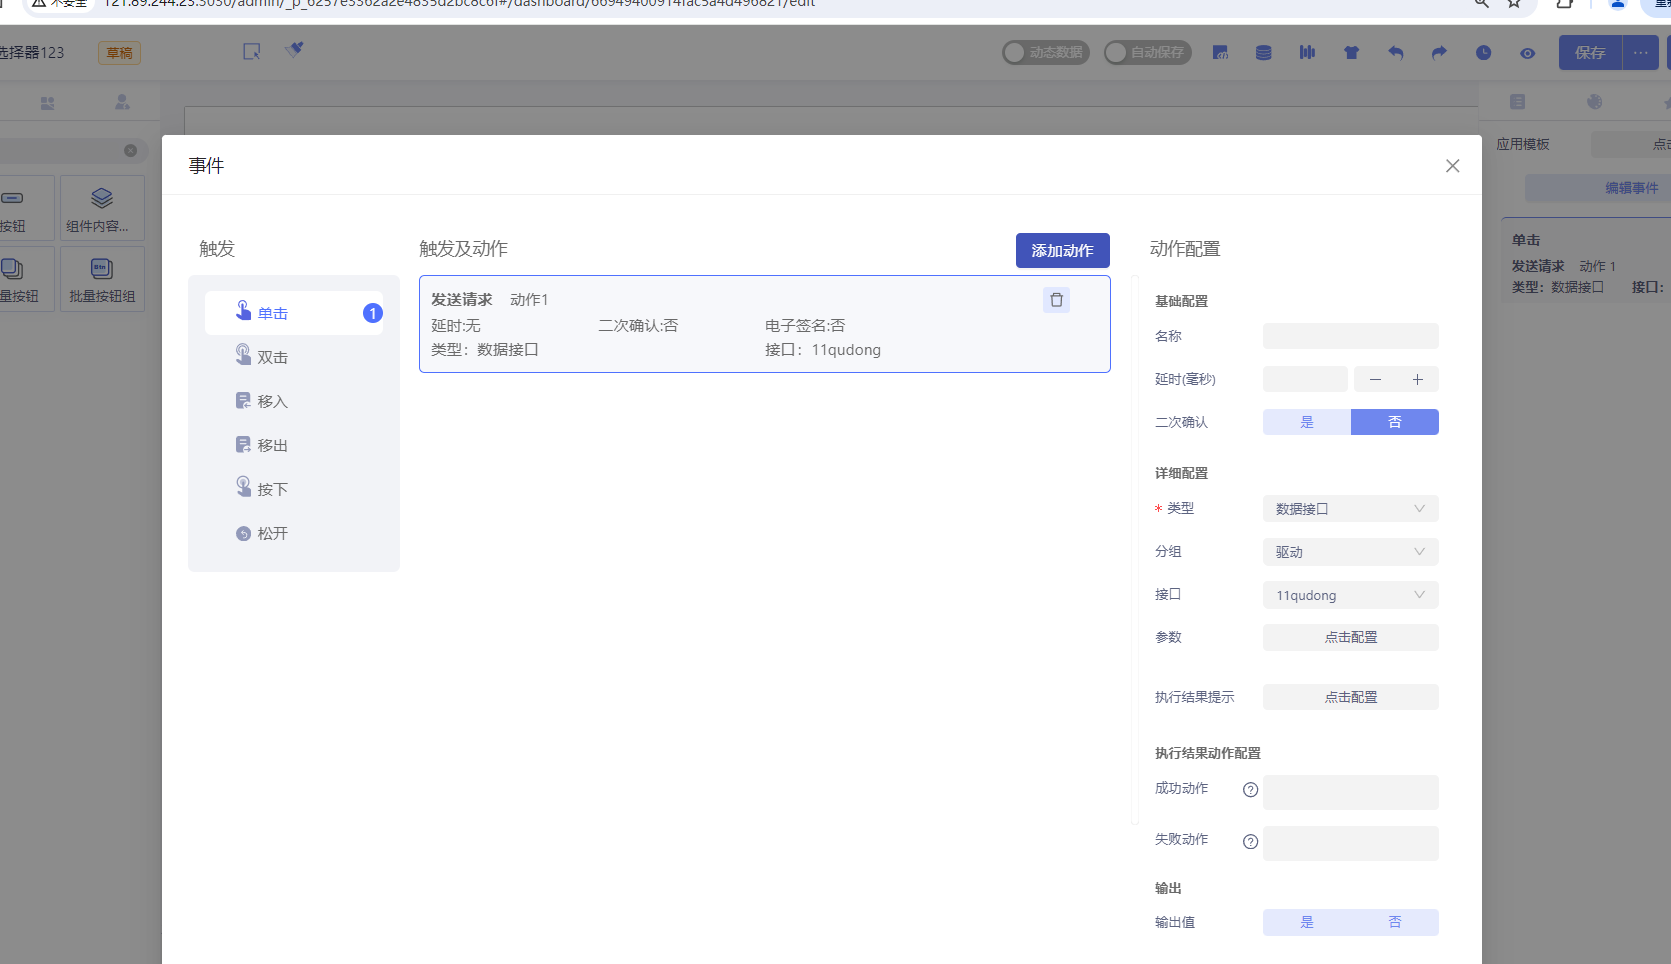The image size is (1671, 964).
Task: Click the paint brush cleanup icon
Action: pyautogui.click(x=294, y=50)
